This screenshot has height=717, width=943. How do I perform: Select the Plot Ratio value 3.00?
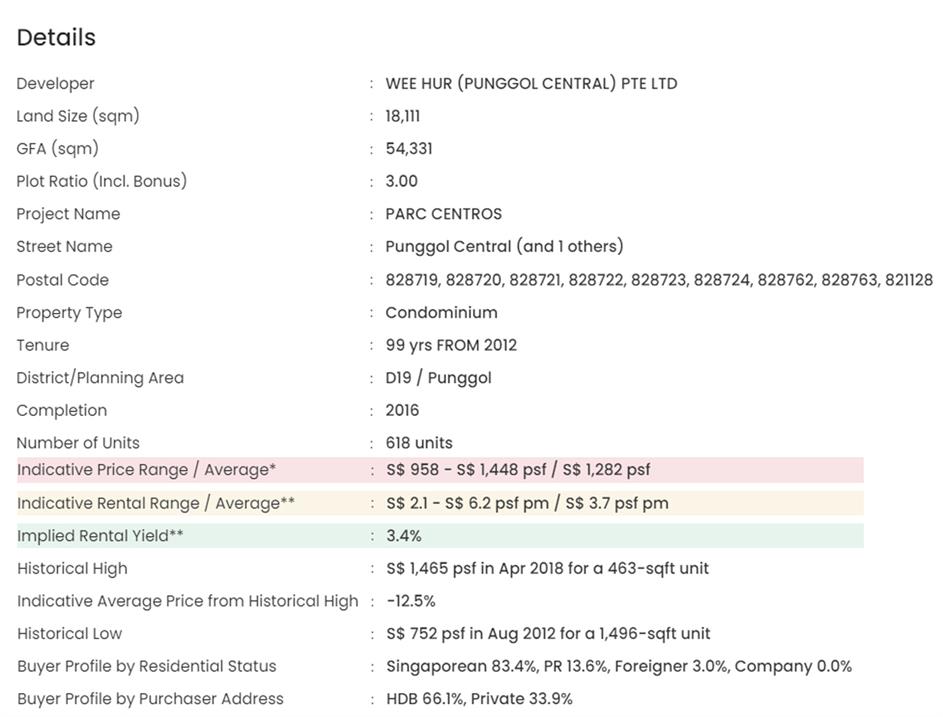click(401, 181)
